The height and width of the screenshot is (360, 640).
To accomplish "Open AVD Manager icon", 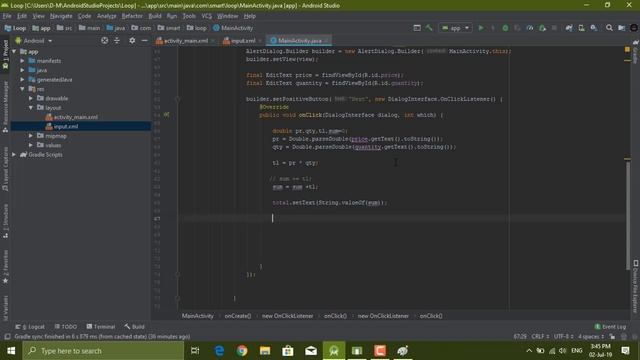I will pyautogui.click(x=581, y=28).
